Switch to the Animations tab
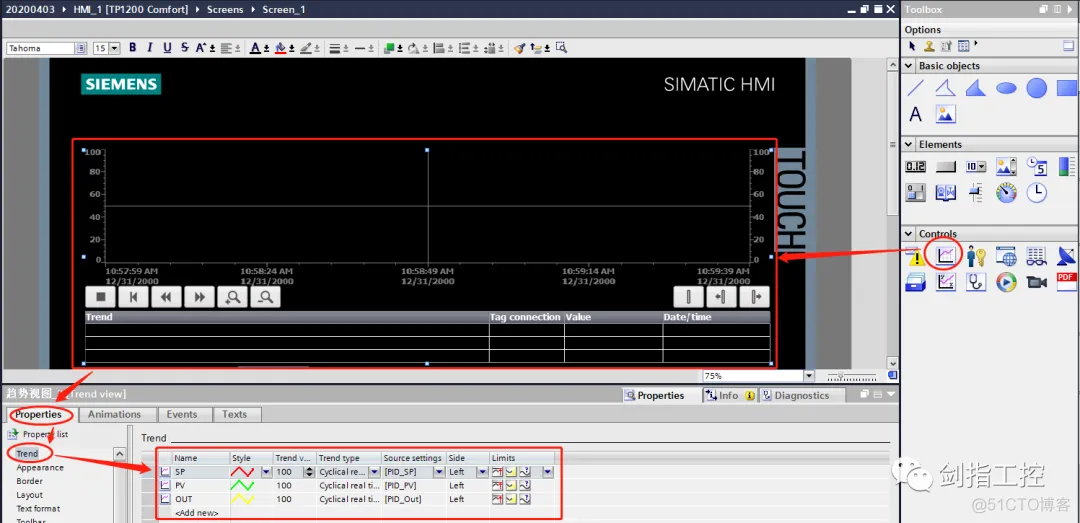Image resolution: width=1080 pixels, height=523 pixels. point(114,414)
